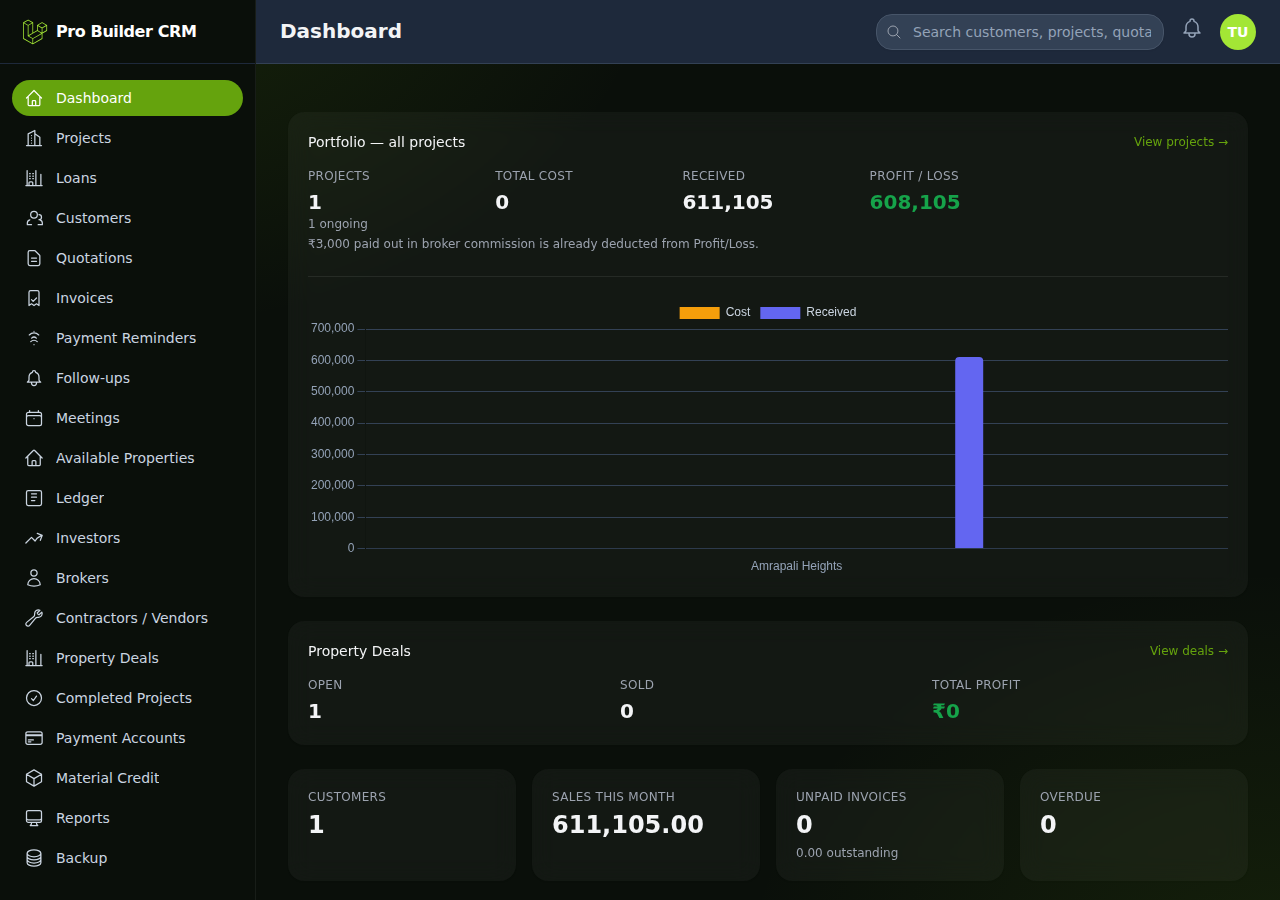Click the Pro Builder CRM logo icon
The height and width of the screenshot is (900, 1280).
35,31
